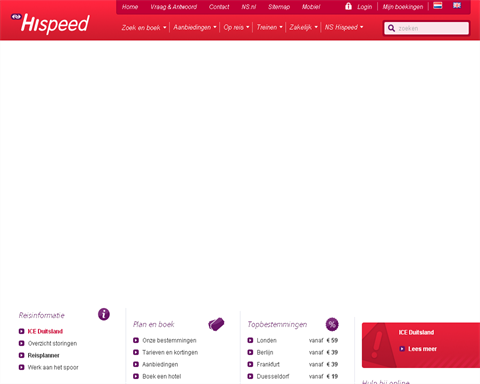480x384 pixels.
Task: Open ICE Duitsland under Reisinformatie
Action: click(45, 331)
